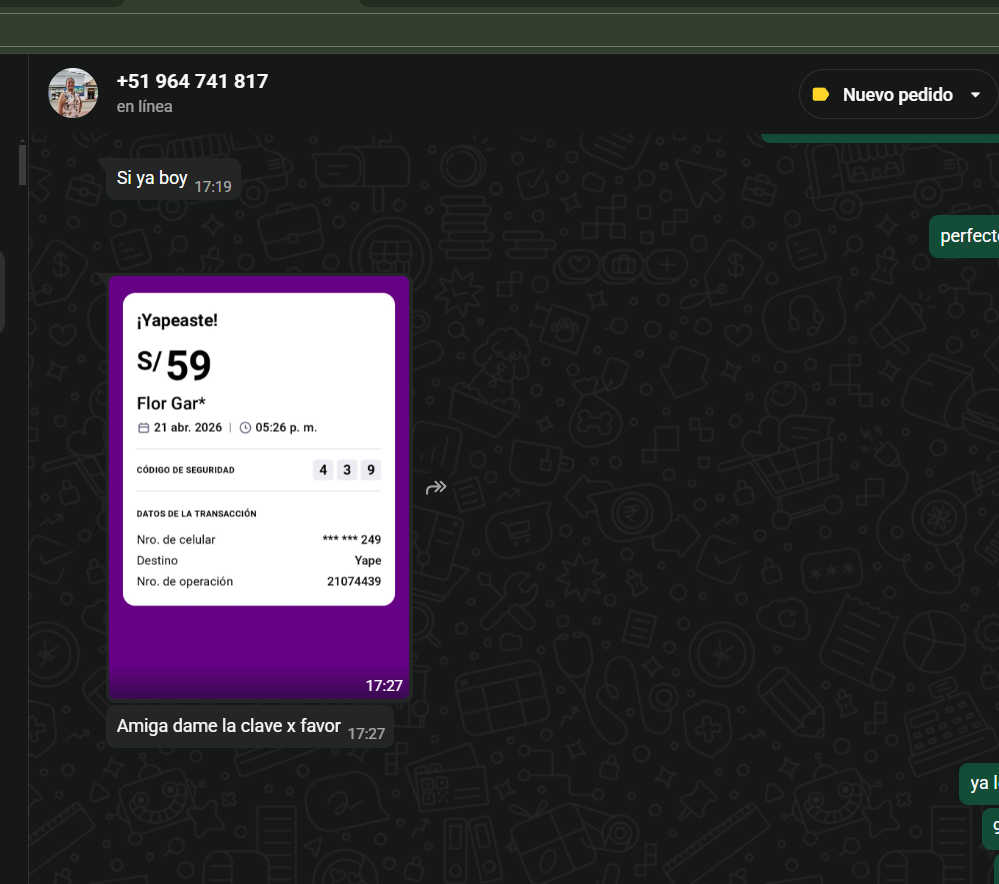Click operation number 21074439 in the receipt

coord(353,581)
